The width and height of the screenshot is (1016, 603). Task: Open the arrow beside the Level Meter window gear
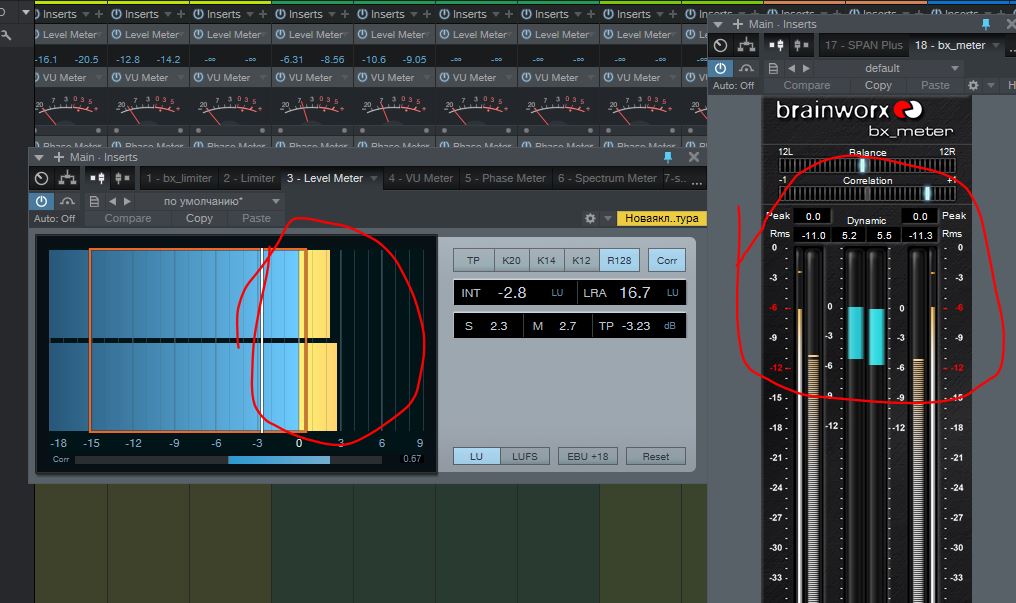click(607, 218)
